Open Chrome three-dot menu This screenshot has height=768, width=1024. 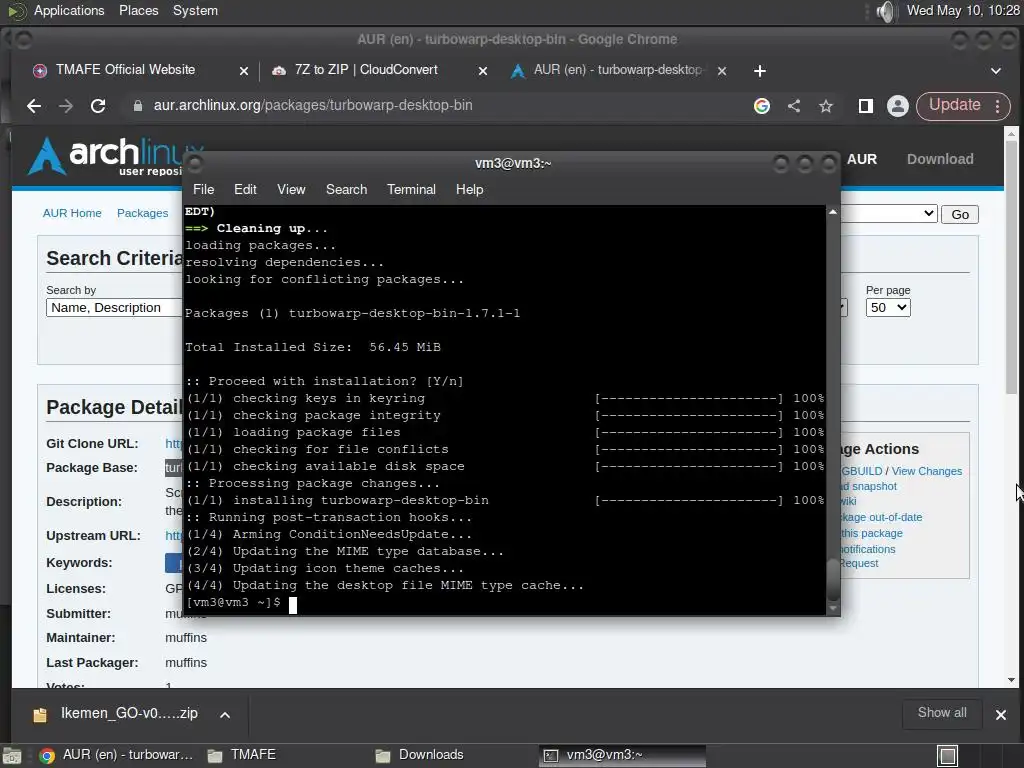(997, 106)
